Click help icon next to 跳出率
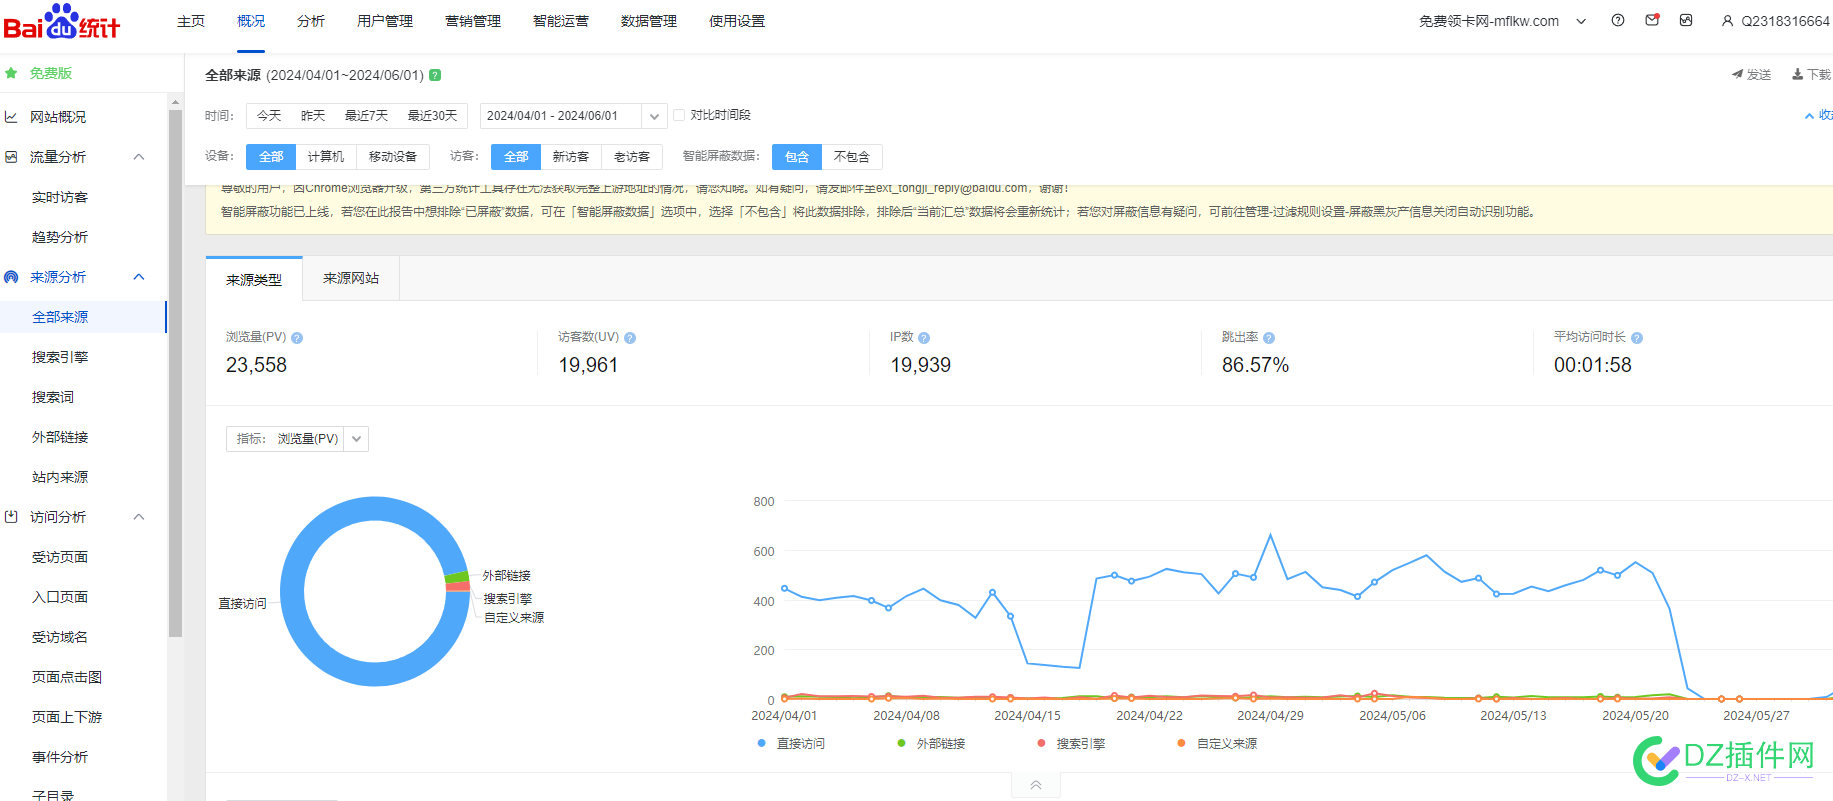The width and height of the screenshot is (1833, 801). 1269,338
